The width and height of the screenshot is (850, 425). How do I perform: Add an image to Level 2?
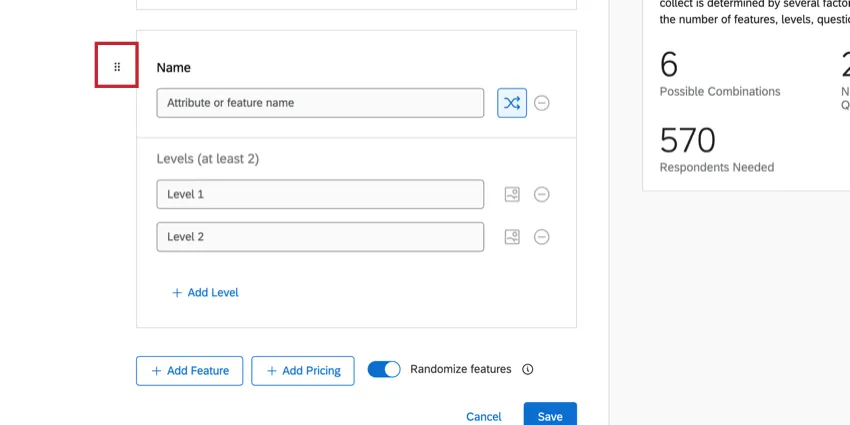(x=512, y=237)
